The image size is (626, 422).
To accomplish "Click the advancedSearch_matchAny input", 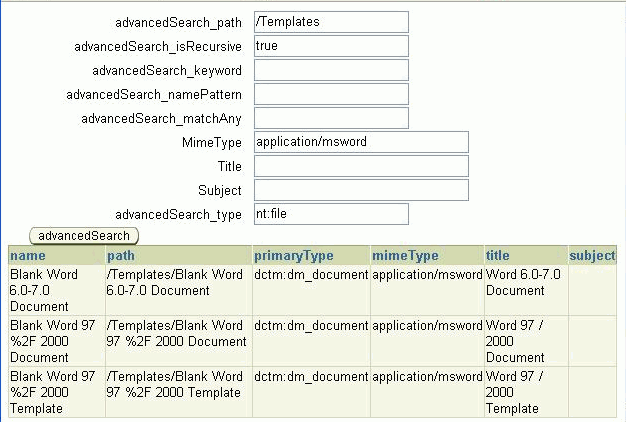I will click(x=331, y=118).
